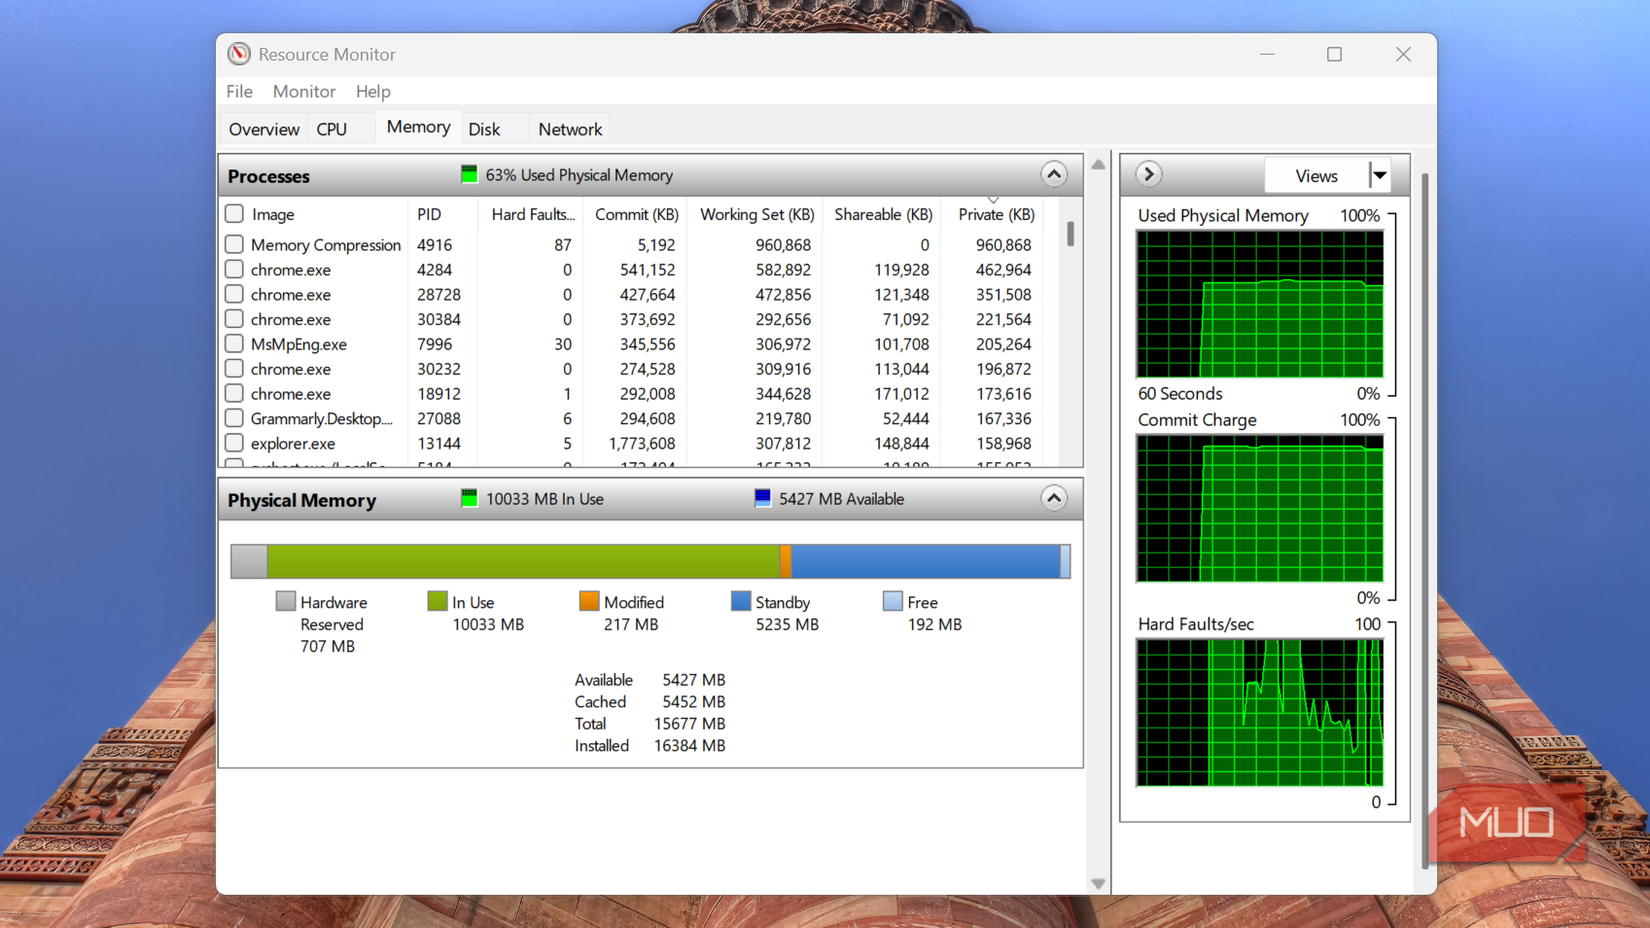
Task: Click the orange Modified legend swatch
Action: point(589,601)
